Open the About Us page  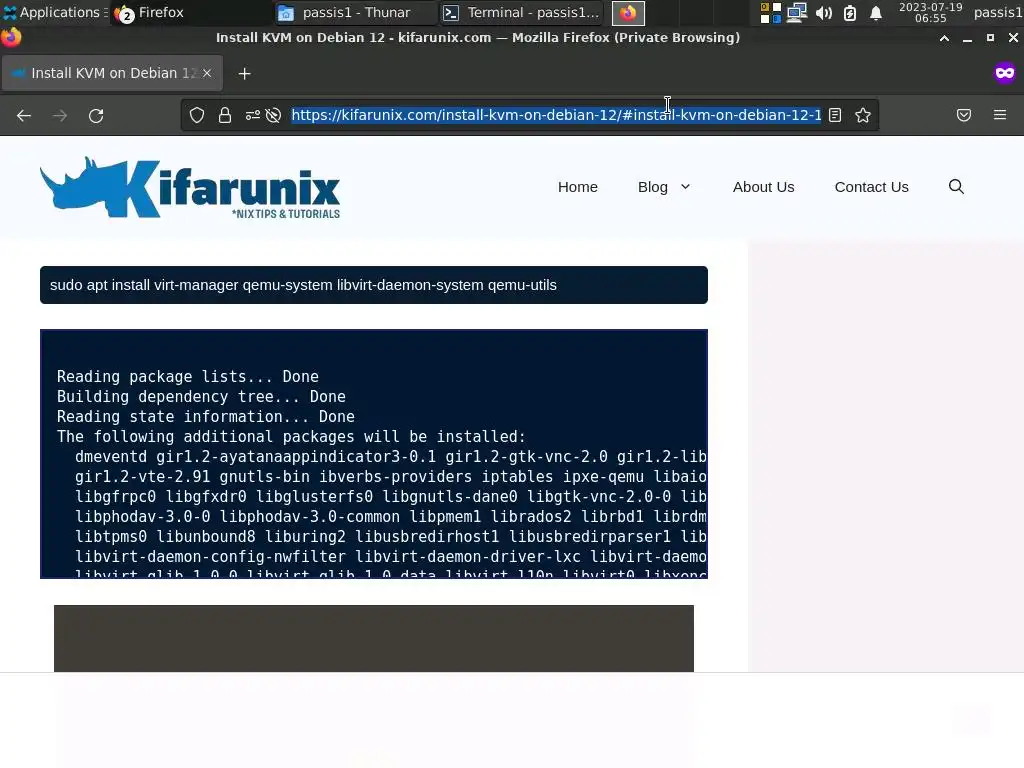click(763, 187)
